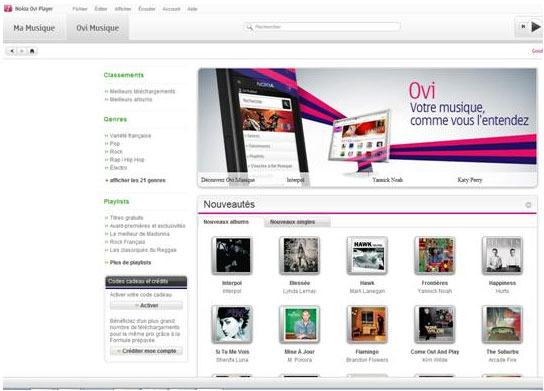Select the Yannick Noah banner item
The width and height of the screenshot is (544, 391).
coord(388,180)
